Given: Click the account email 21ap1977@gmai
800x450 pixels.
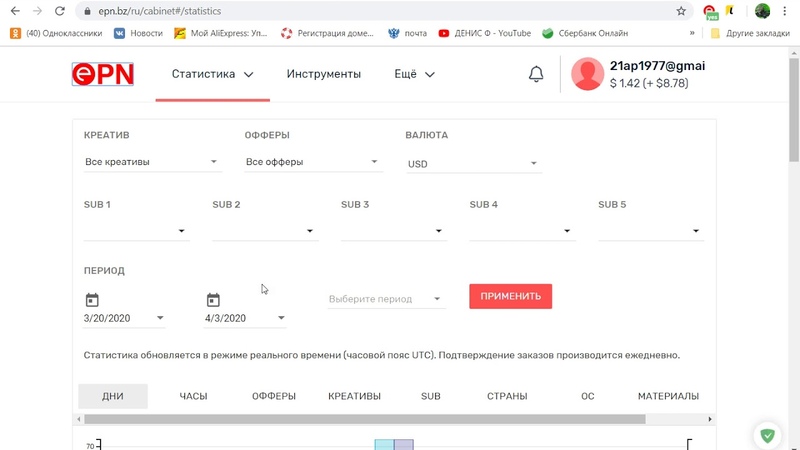Looking at the screenshot, I should [658, 66].
